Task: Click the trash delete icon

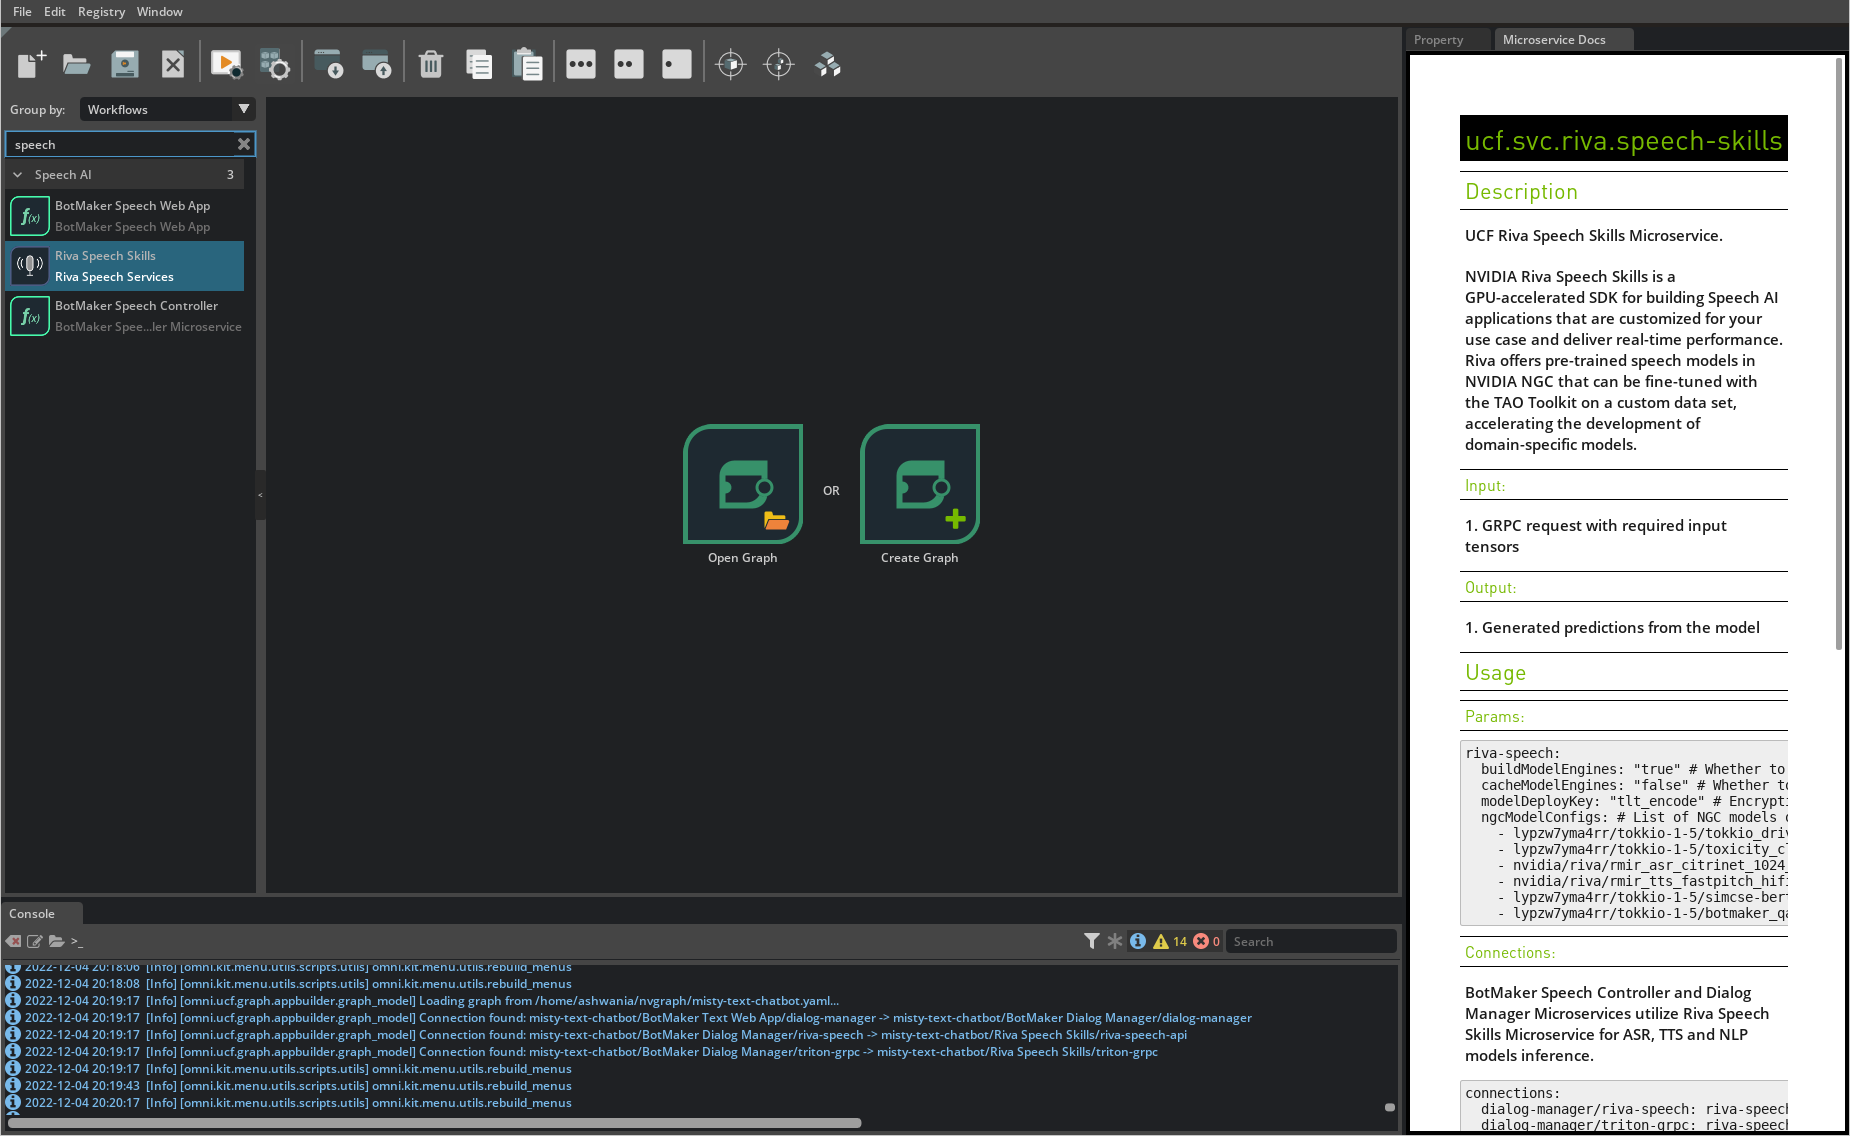Action: [x=431, y=65]
